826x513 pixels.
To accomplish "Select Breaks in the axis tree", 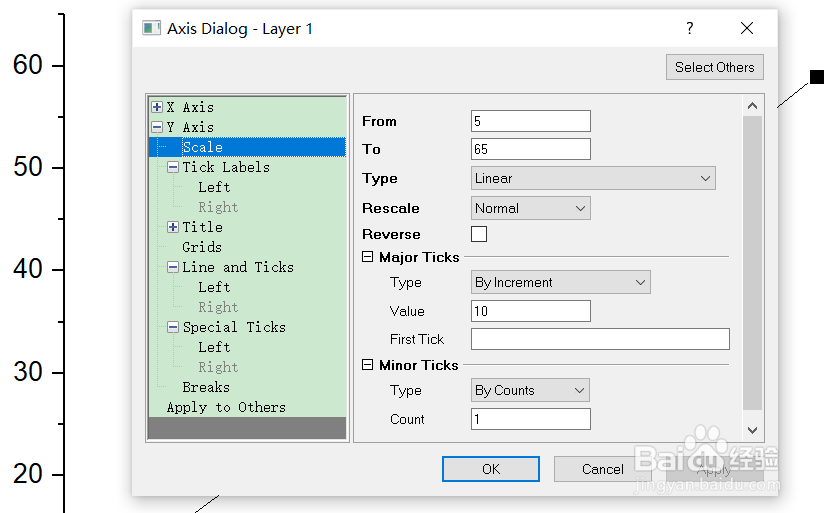I will [x=206, y=387].
